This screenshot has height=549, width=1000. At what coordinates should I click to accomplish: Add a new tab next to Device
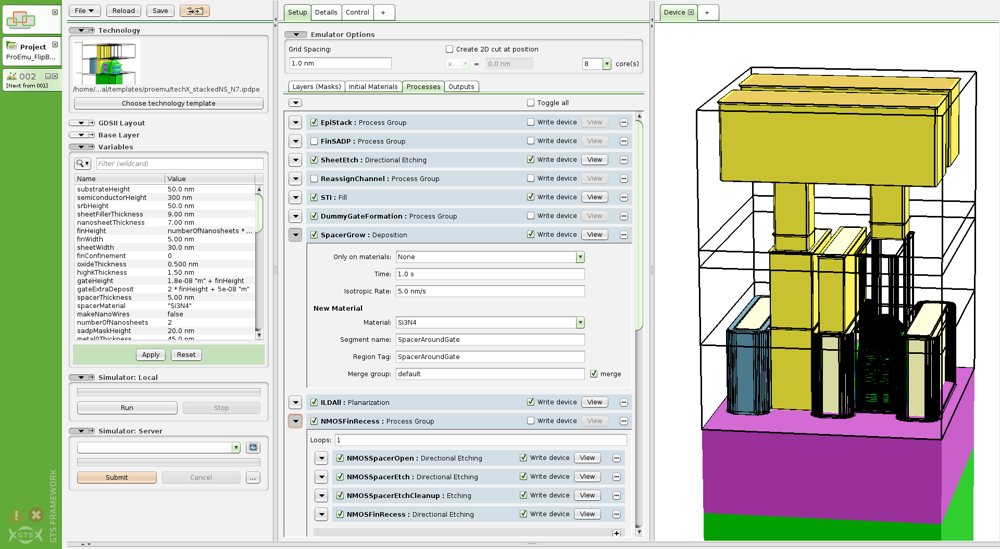tap(707, 12)
